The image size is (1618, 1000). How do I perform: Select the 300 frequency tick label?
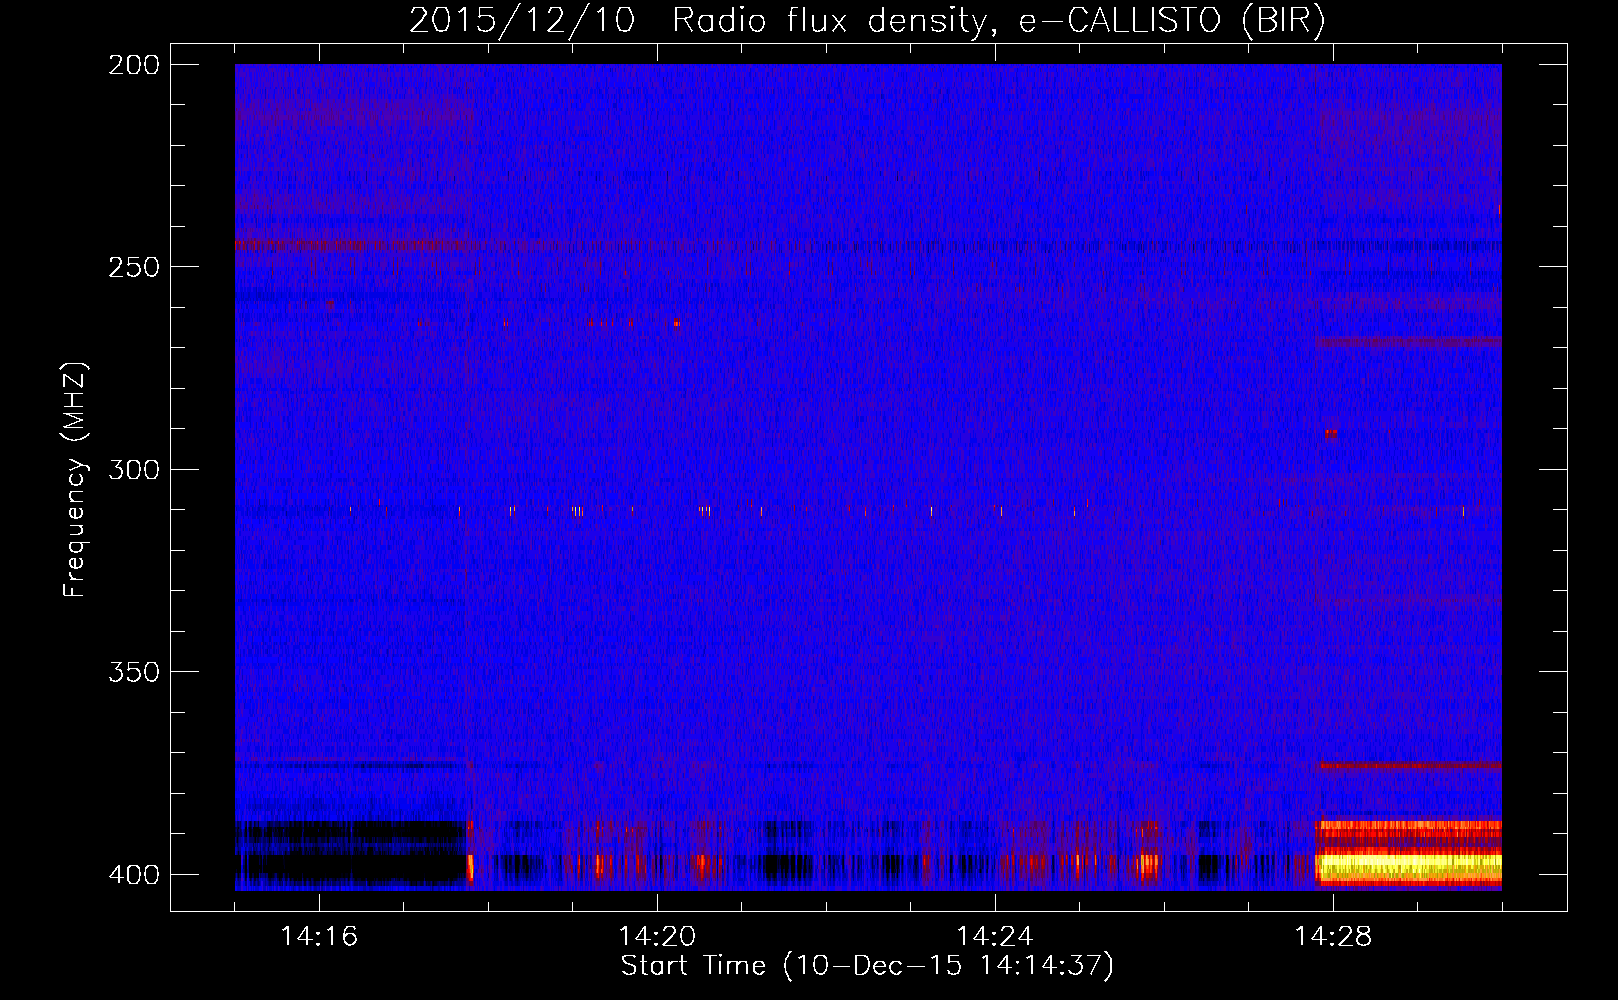[134, 469]
